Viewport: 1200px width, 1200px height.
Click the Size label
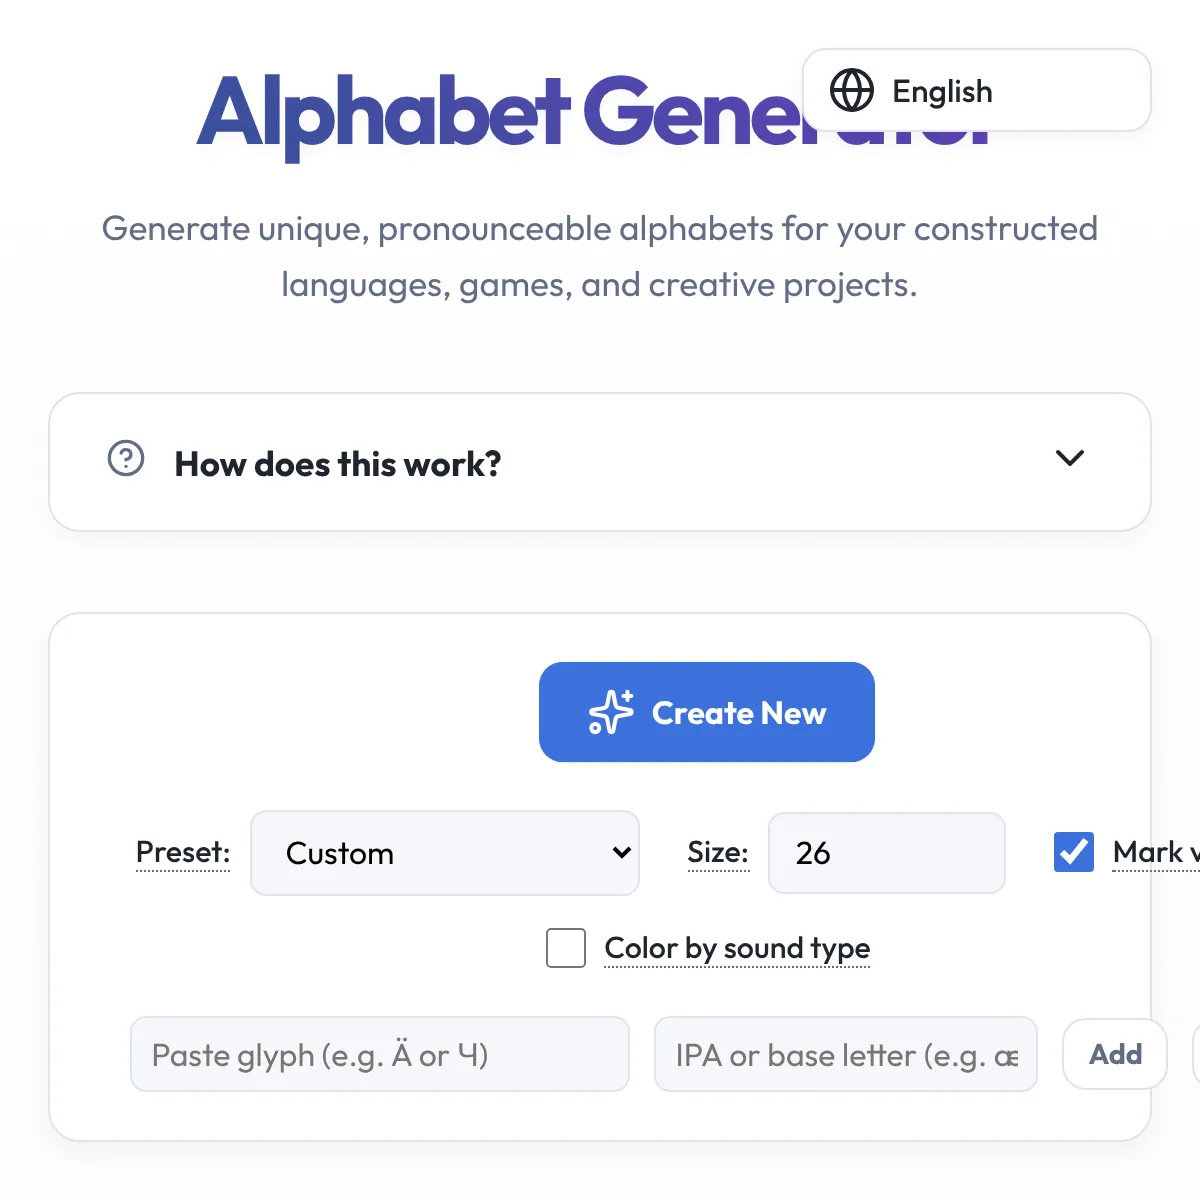coord(718,852)
